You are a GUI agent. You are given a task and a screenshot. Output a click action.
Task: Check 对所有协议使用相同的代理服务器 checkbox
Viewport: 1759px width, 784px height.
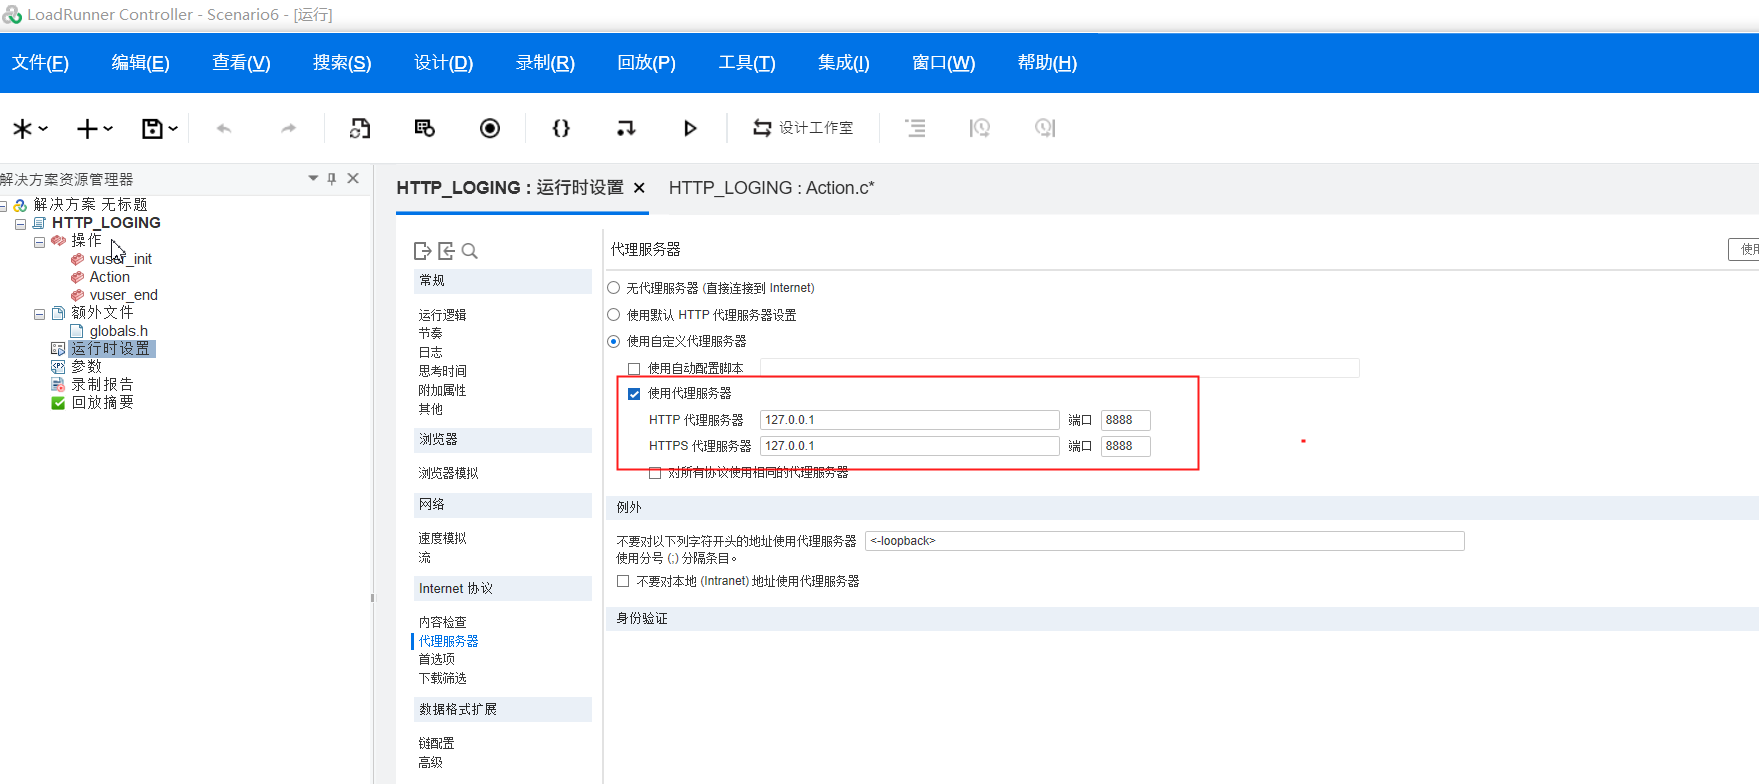tap(655, 473)
